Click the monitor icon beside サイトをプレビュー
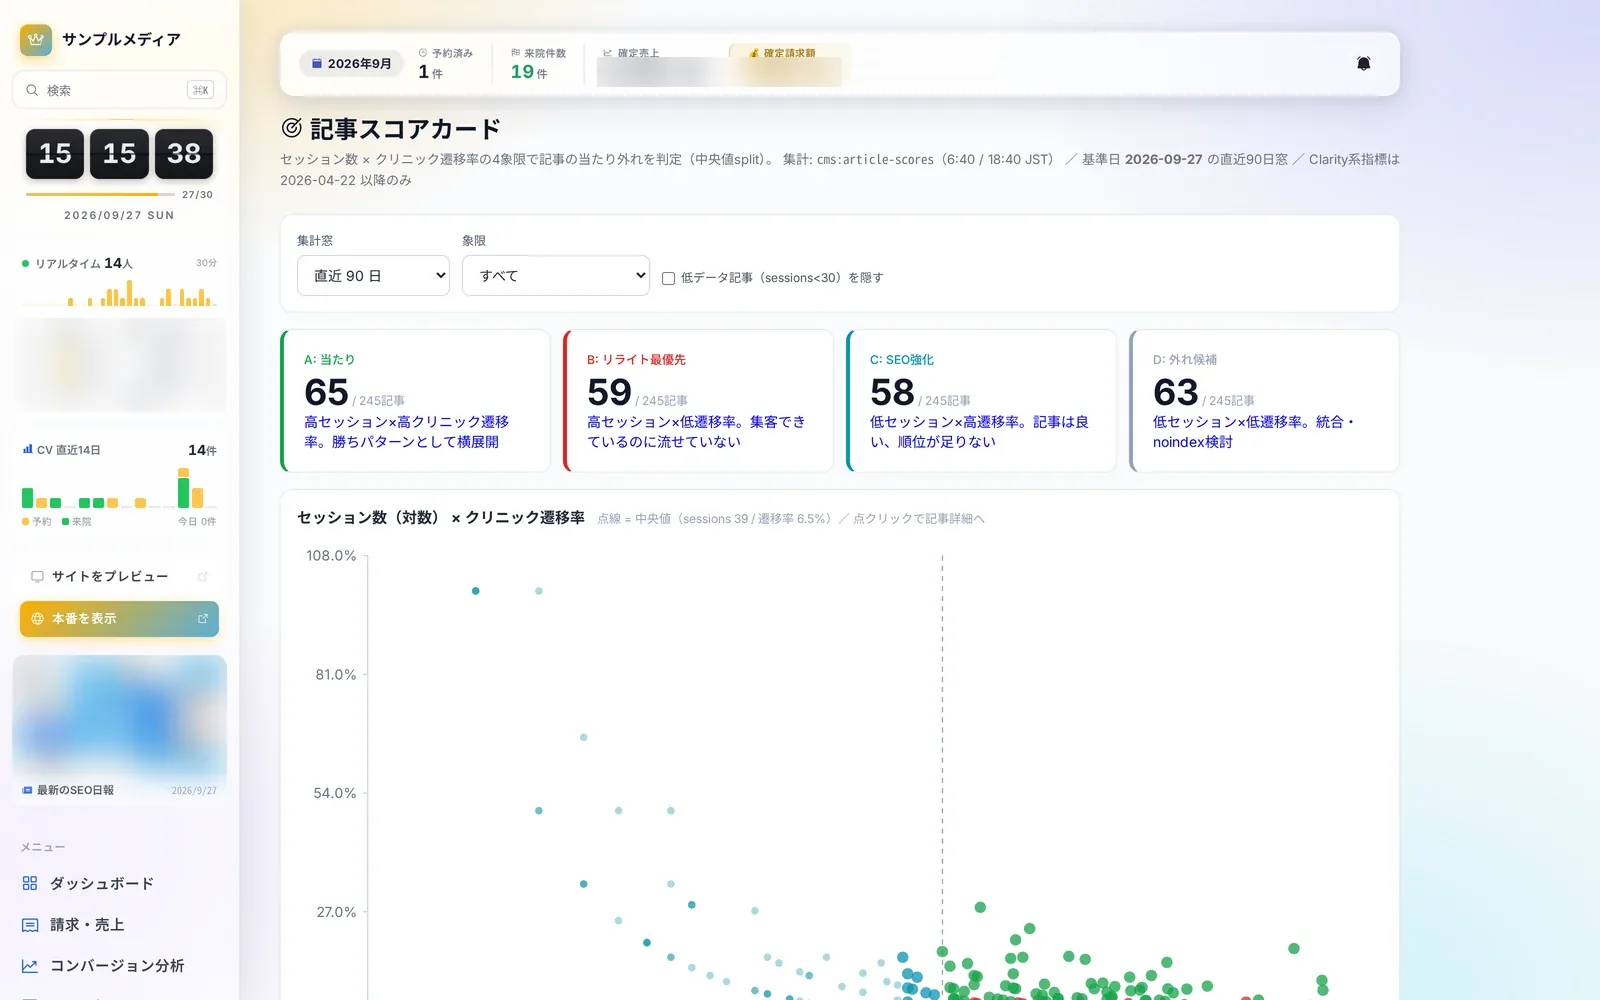This screenshot has width=1600, height=1000. (x=37, y=577)
